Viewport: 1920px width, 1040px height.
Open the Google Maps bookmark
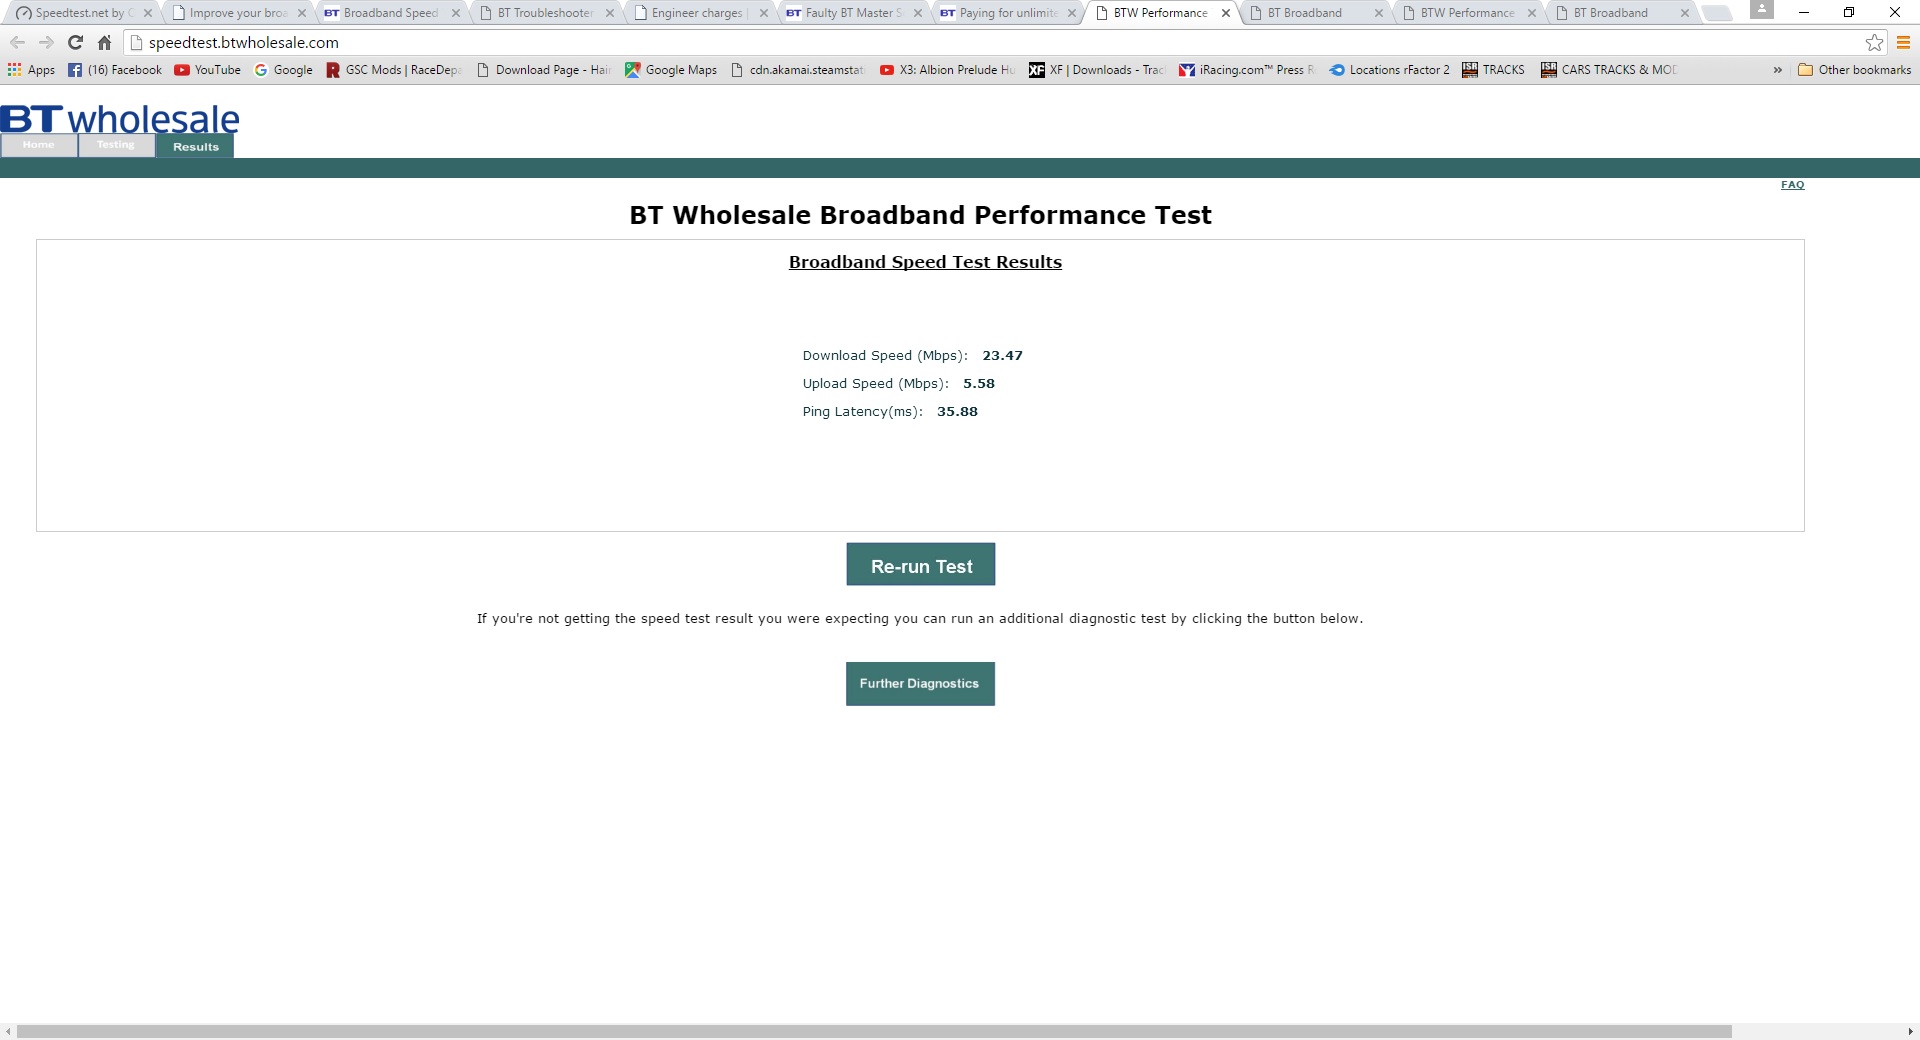pyautogui.click(x=670, y=70)
